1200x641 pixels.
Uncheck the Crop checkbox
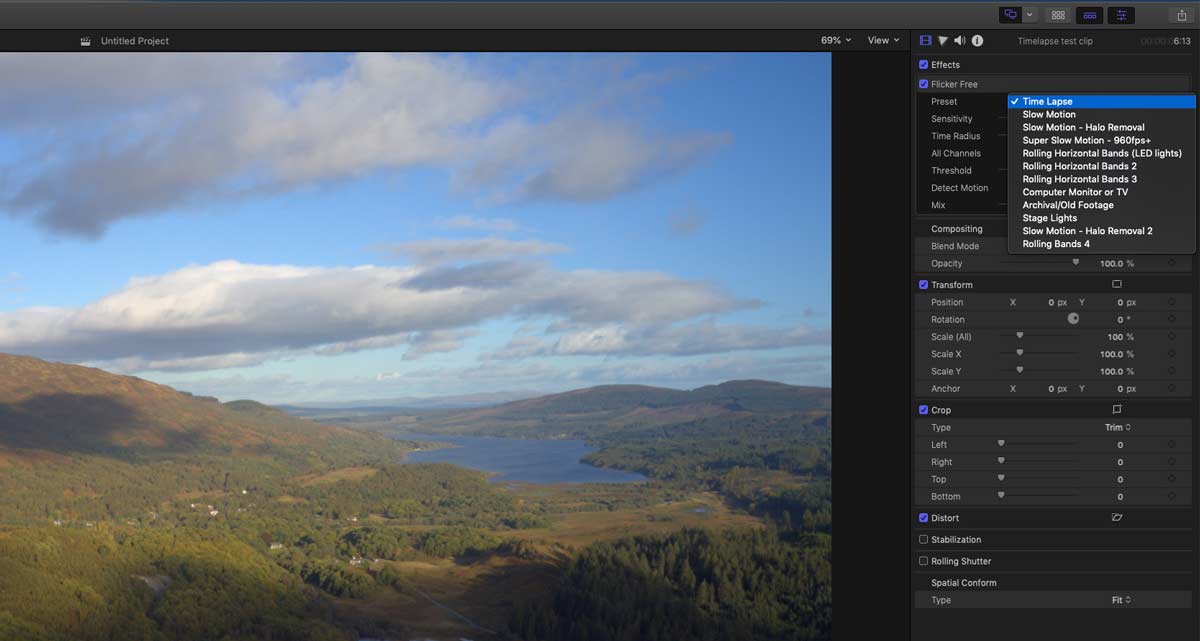[x=923, y=410]
